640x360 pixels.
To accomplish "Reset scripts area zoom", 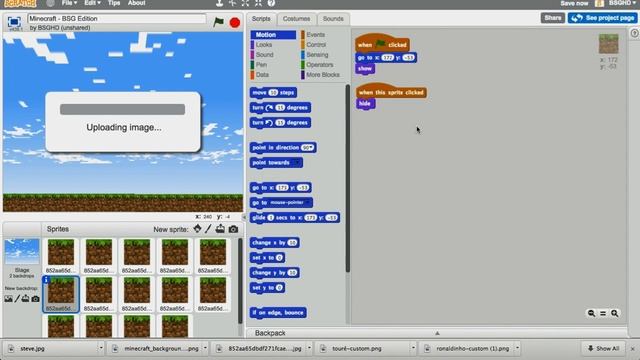I will pos(603,313).
